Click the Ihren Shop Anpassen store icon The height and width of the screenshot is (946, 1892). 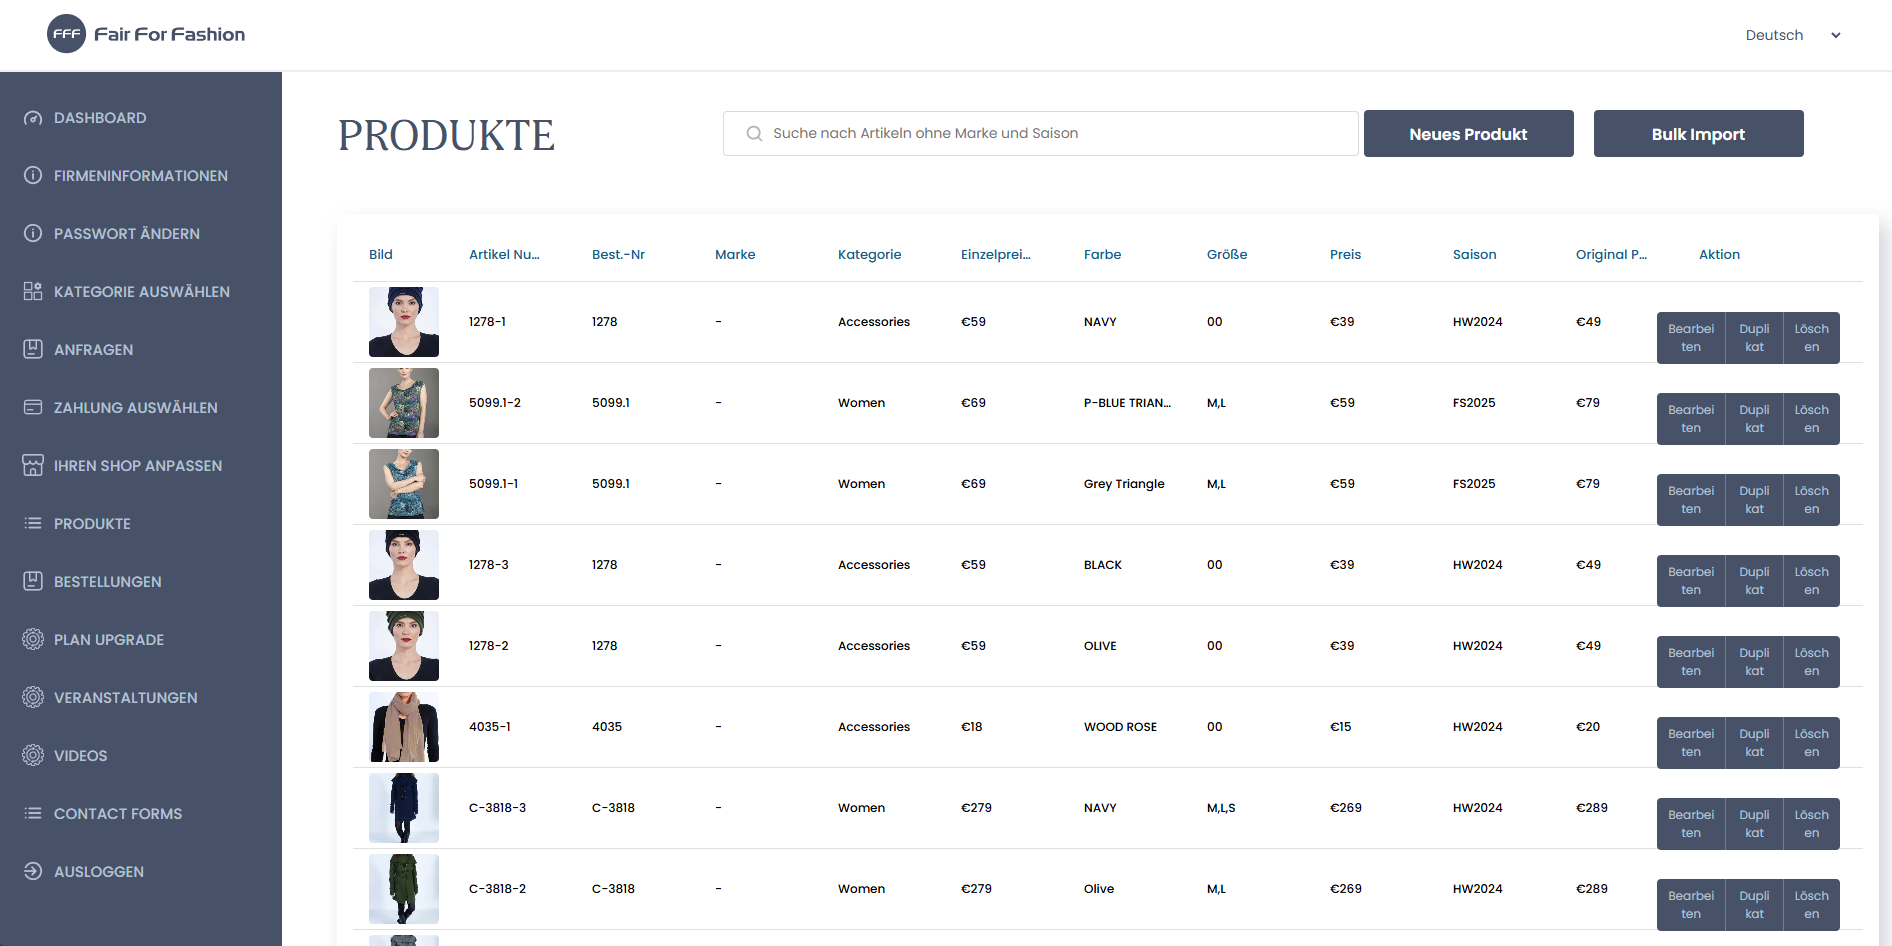[33, 466]
